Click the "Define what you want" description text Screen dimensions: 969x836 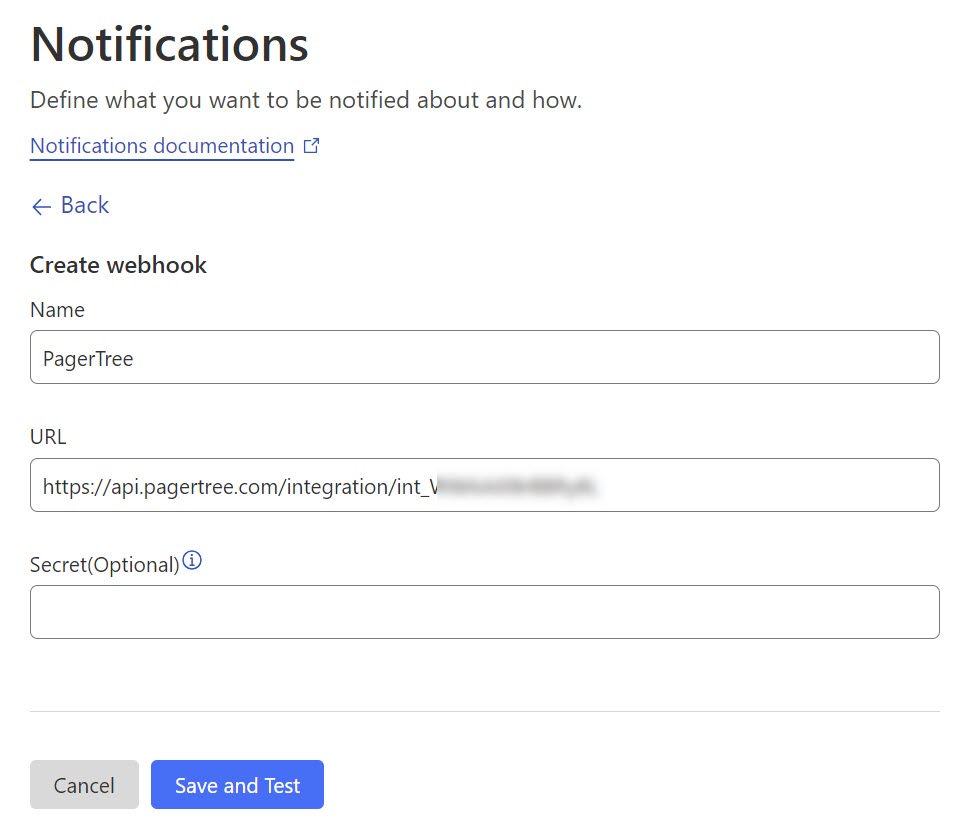click(x=305, y=100)
